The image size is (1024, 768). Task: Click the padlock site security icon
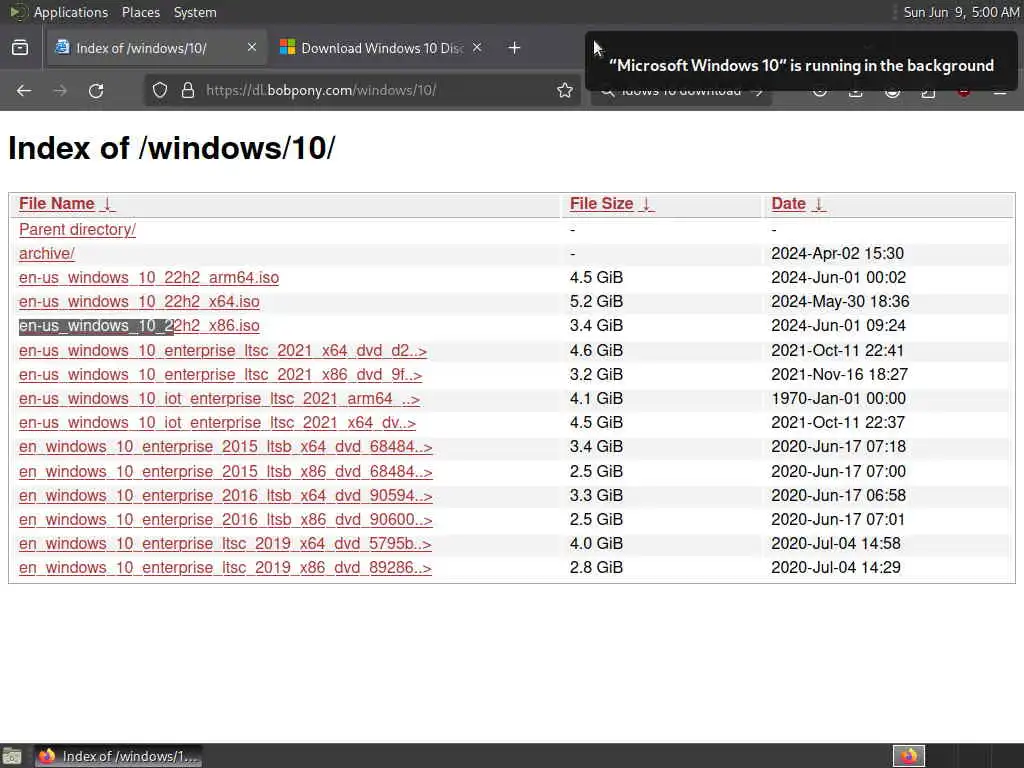[x=188, y=90]
